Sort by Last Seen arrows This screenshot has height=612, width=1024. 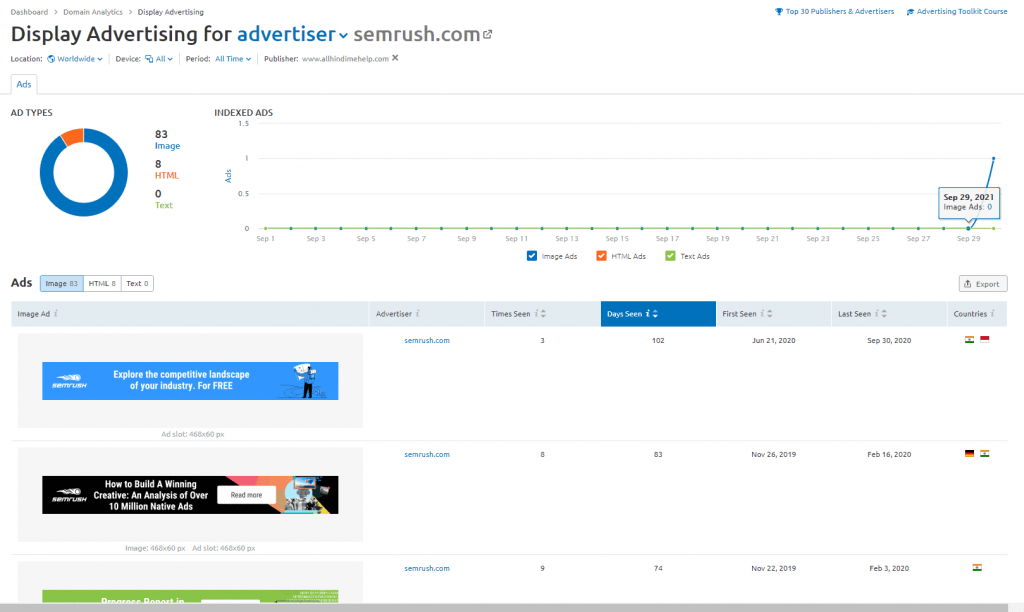click(x=884, y=314)
